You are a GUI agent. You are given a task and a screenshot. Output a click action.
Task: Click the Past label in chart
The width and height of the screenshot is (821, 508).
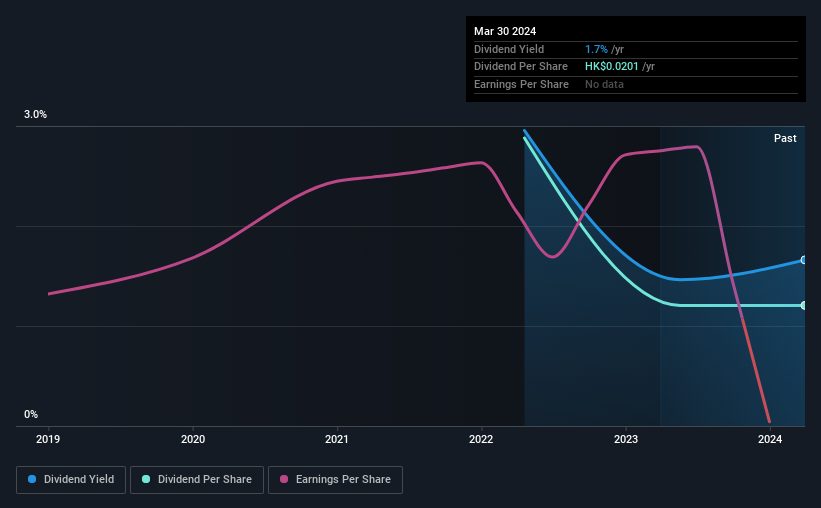tap(785, 138)
